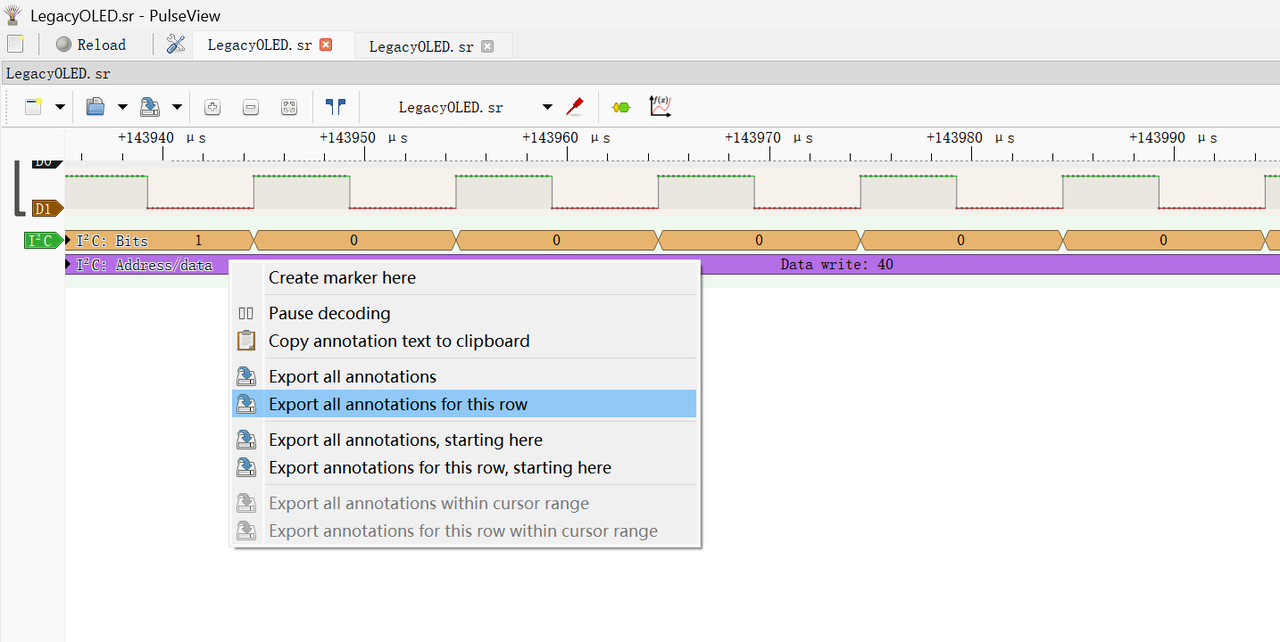
Task: Click the zoom-to-fit toolbar icon
Action: pos(289,107)
